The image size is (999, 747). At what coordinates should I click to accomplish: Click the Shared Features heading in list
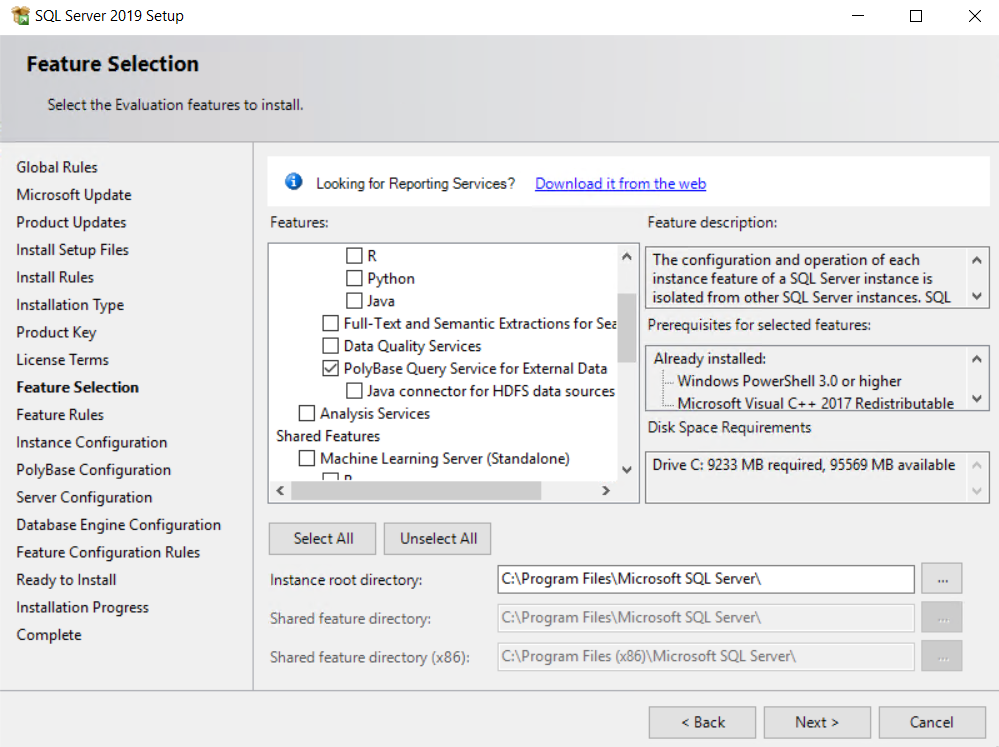click(x=327, y=436)
